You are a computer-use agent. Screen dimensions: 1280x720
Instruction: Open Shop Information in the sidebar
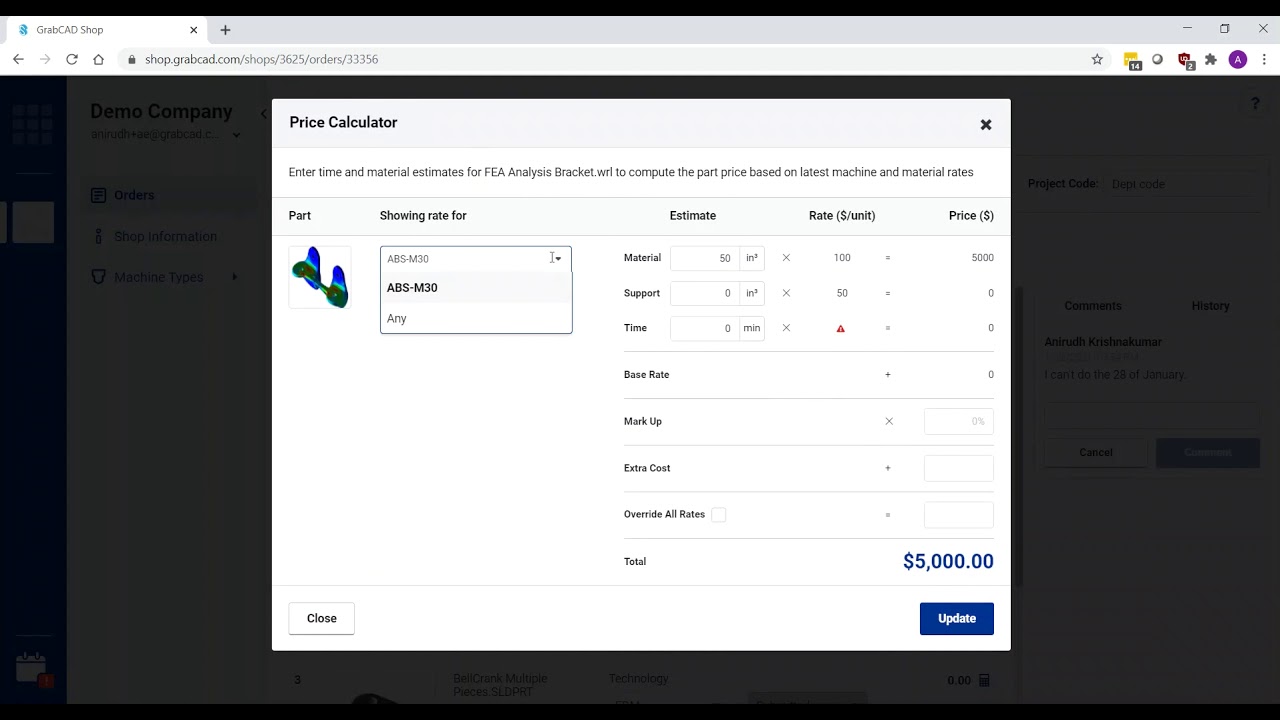[x=165, y=236]
